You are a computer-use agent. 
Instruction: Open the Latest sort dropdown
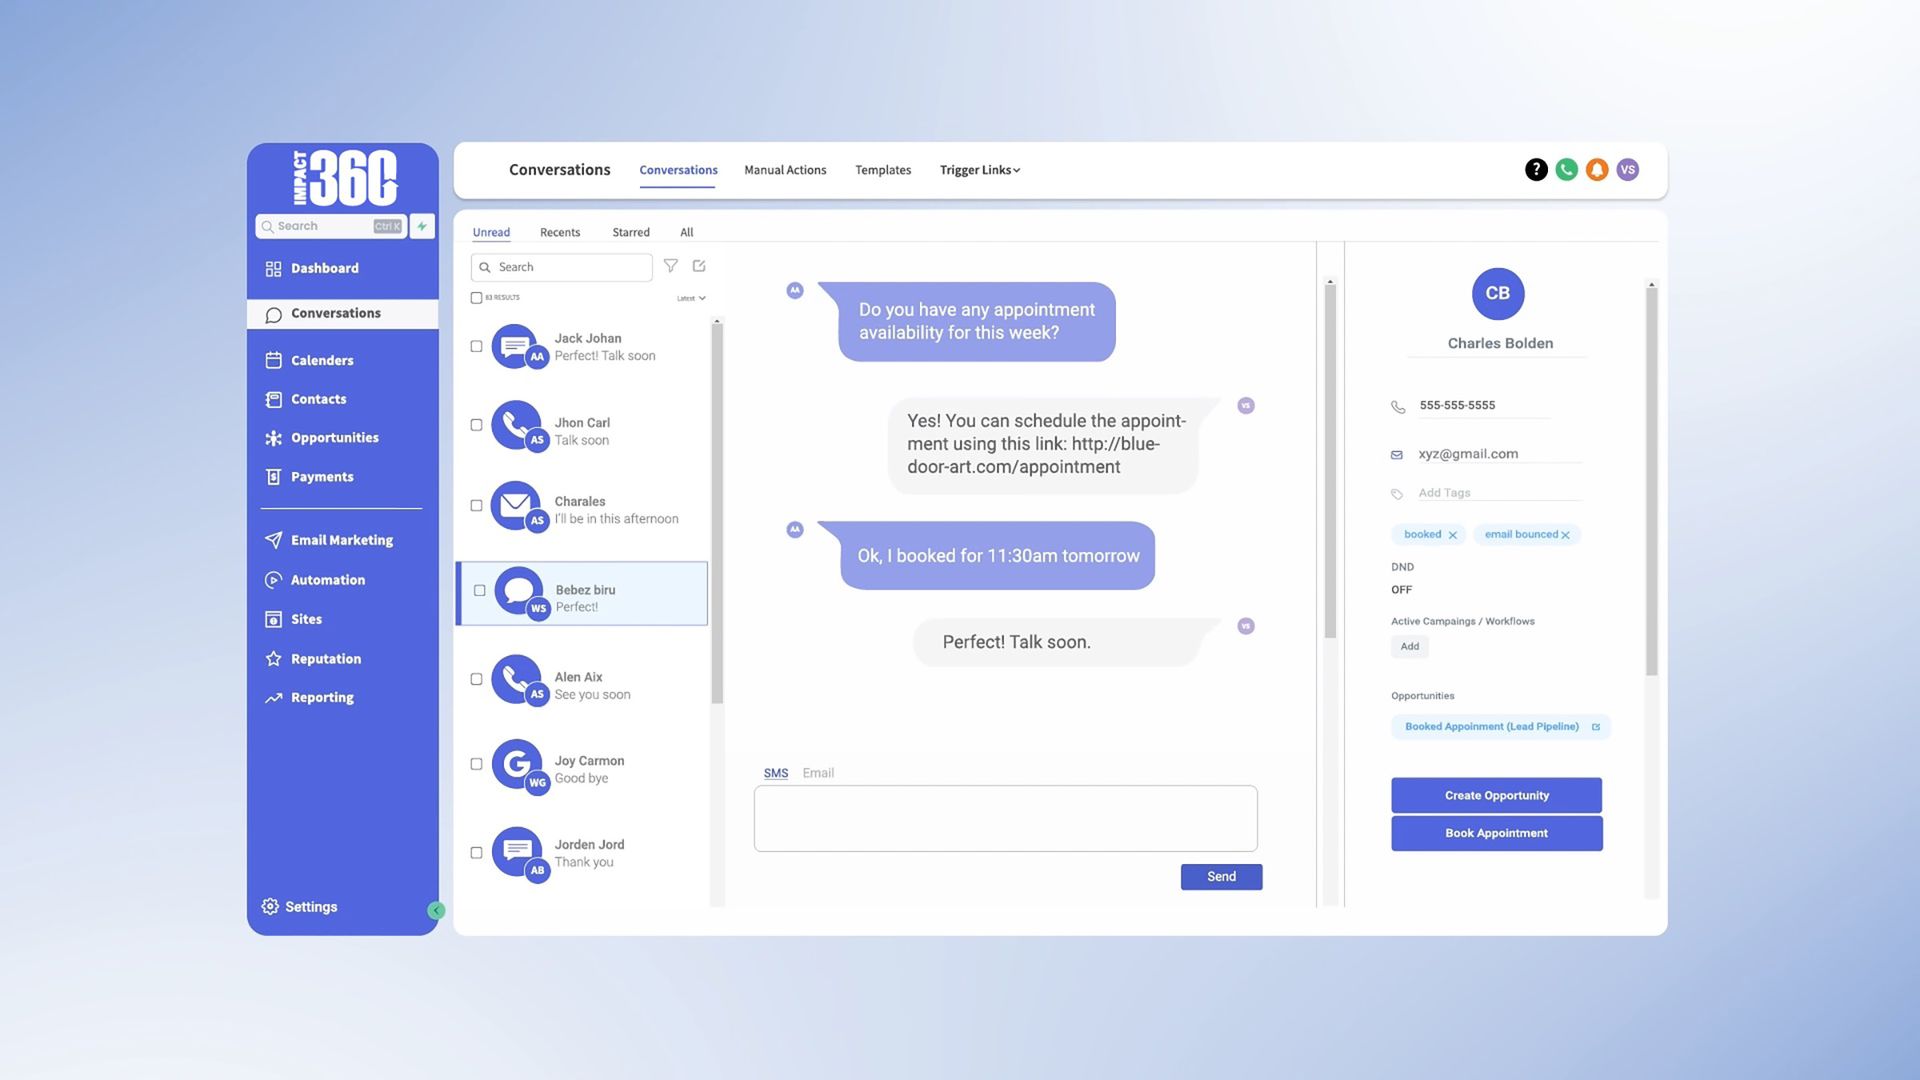point(690,297)
